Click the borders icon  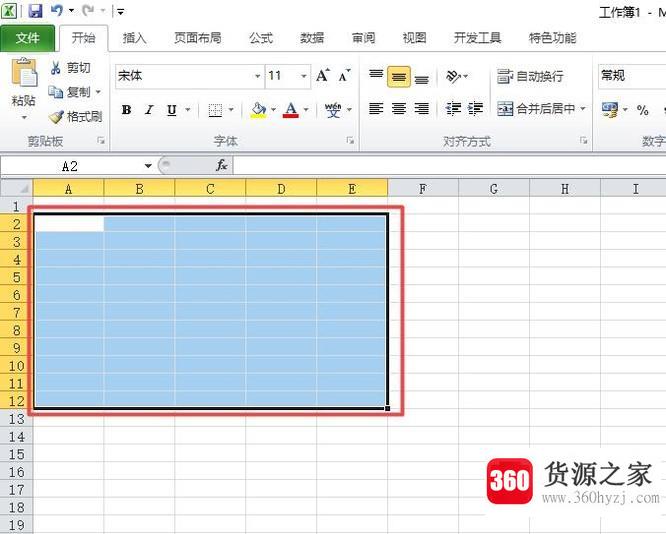[215, 110]
